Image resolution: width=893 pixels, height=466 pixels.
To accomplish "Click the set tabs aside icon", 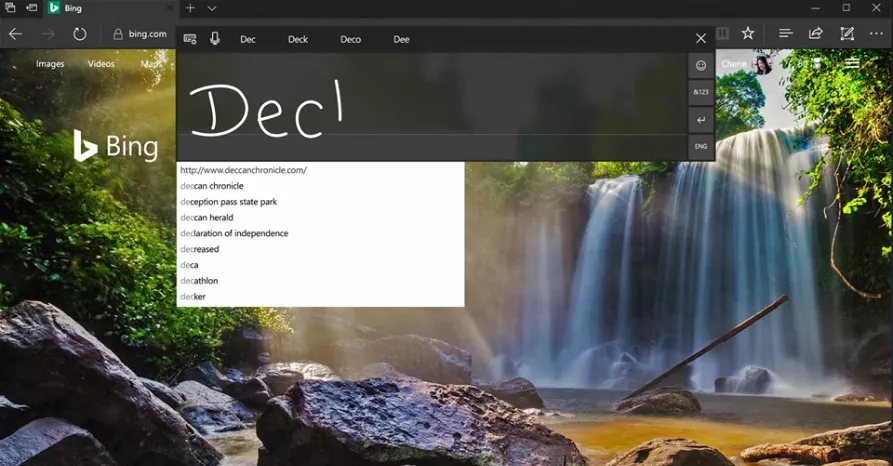I will pos(32,8).
